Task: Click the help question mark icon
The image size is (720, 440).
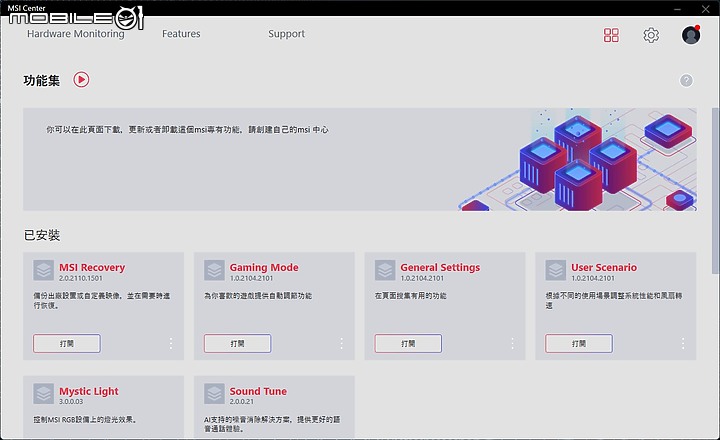Action: pos(686,80)
